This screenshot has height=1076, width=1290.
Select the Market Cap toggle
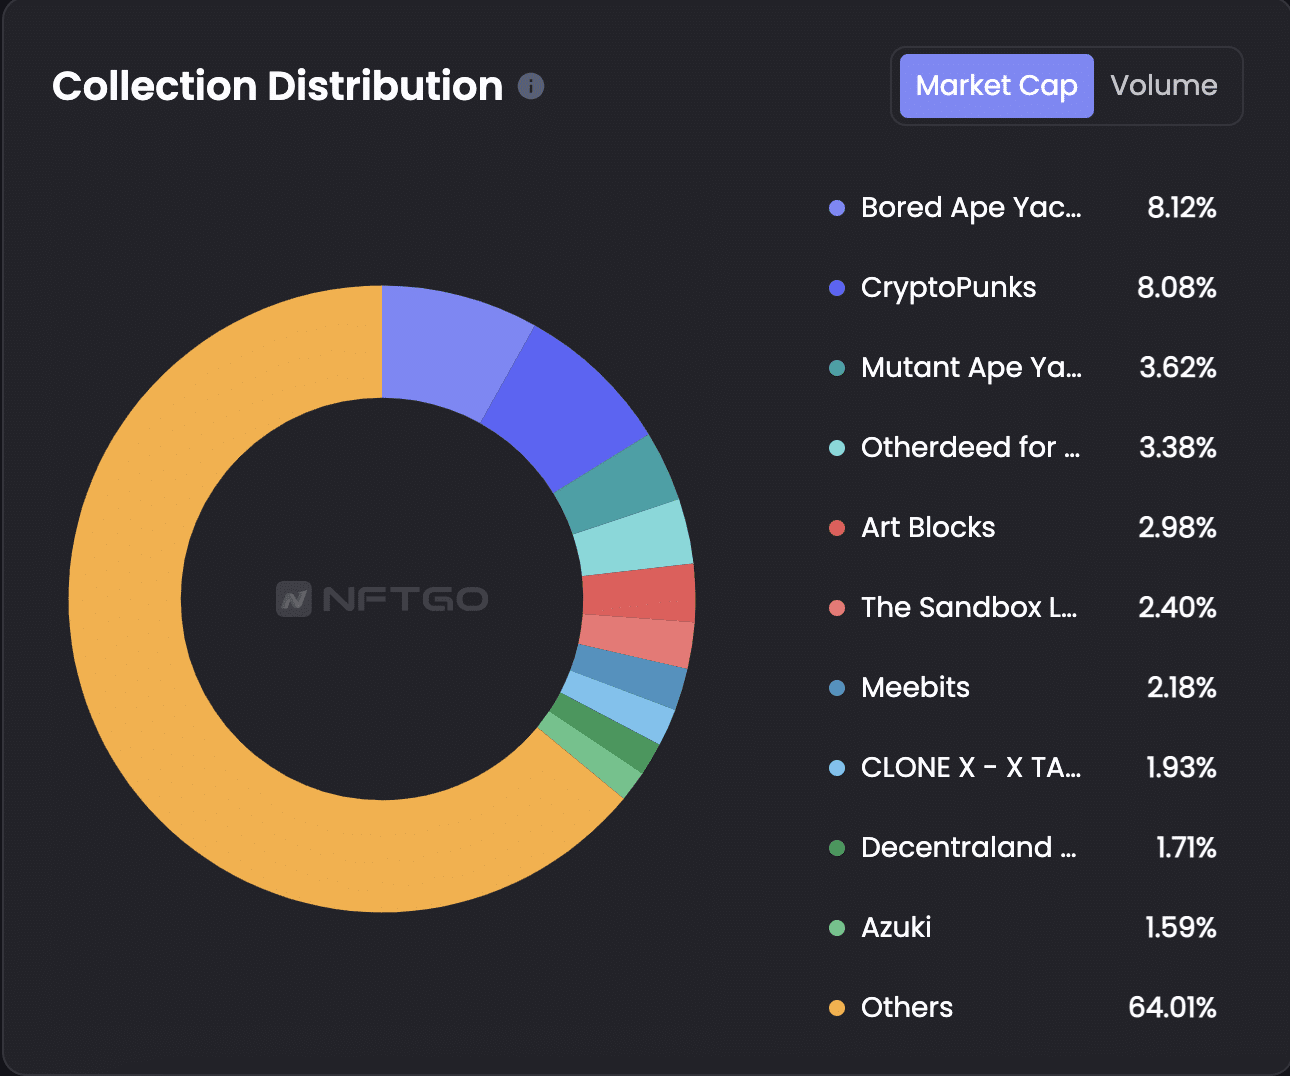(995, 86)
